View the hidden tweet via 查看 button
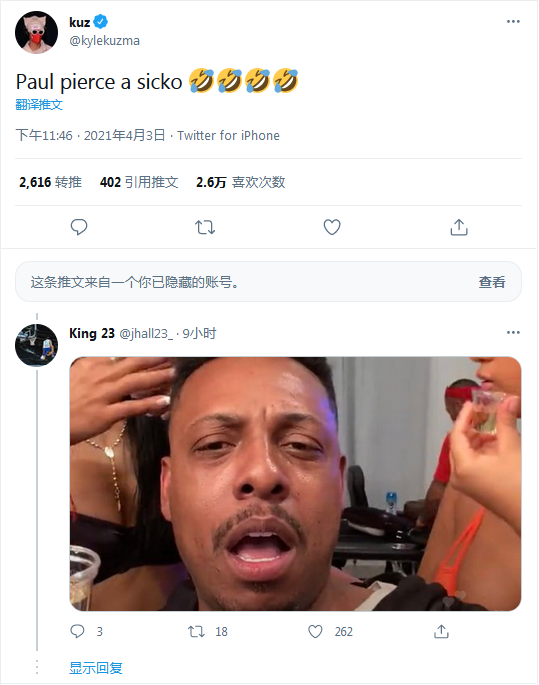Image resolution: width=539 pixels, height=685 pixels. click(492, 282)
